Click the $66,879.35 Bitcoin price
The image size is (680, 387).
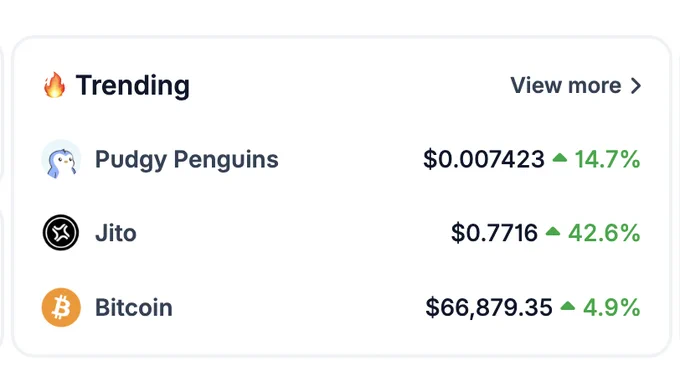pyautogui.click(x=489, y=308)
